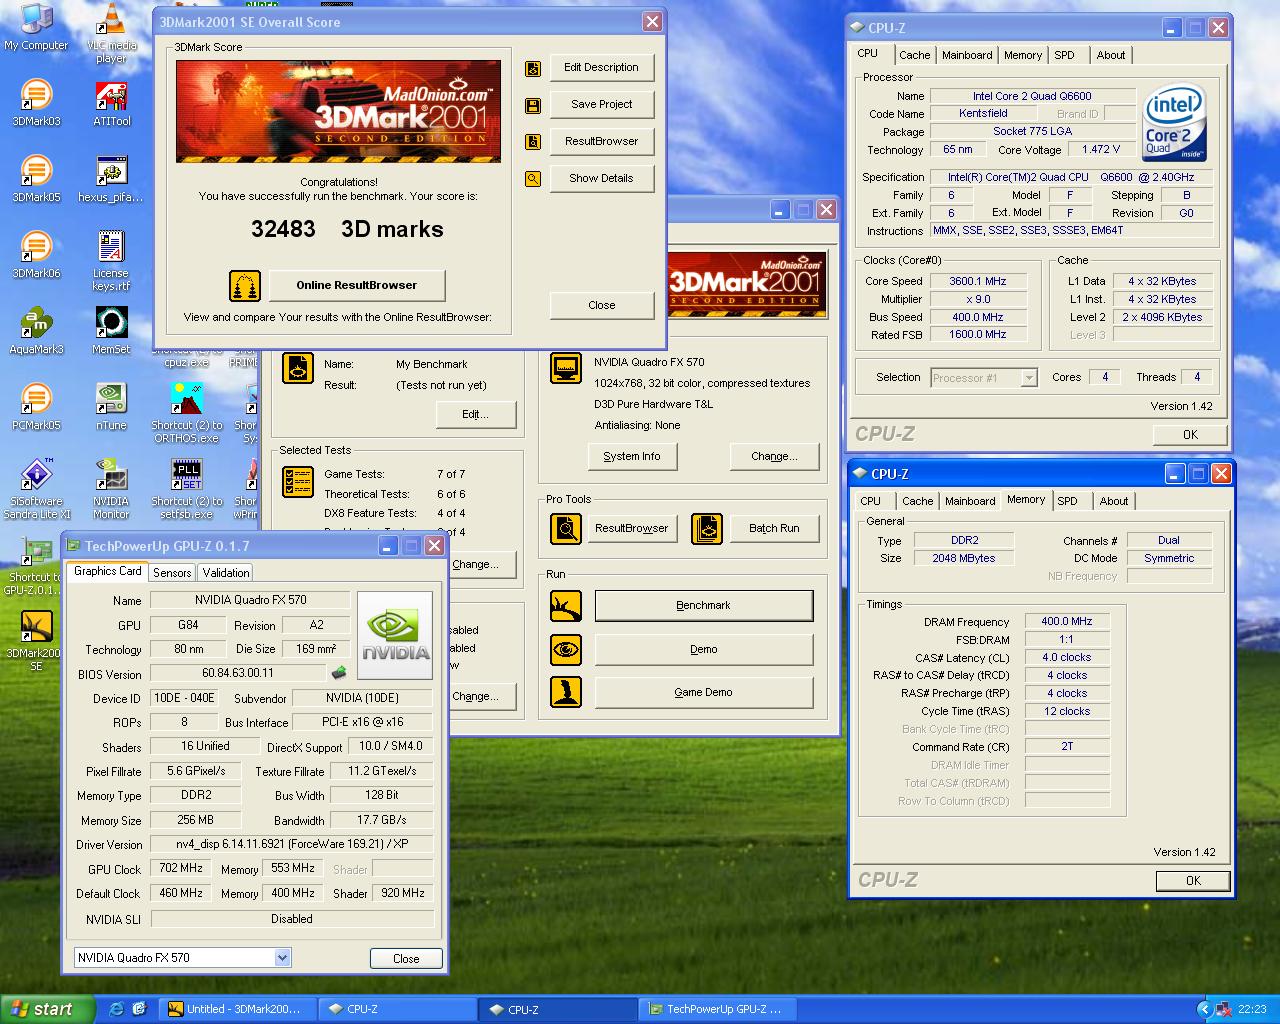Click the GPU Clock 702 MHz field

click(x=180, y=868)
